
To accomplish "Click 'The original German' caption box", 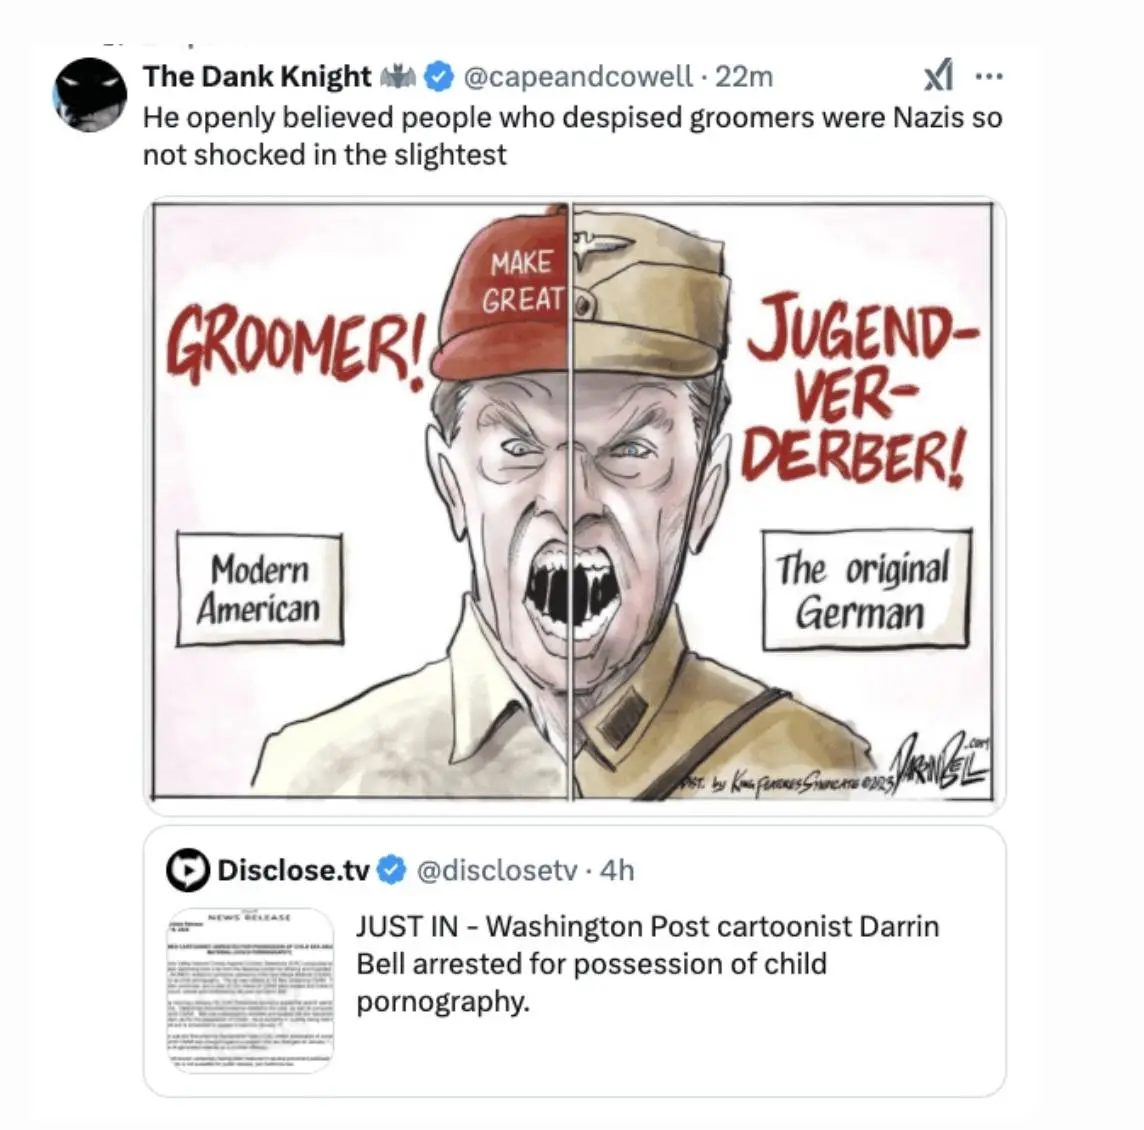I will coord(866,589).
